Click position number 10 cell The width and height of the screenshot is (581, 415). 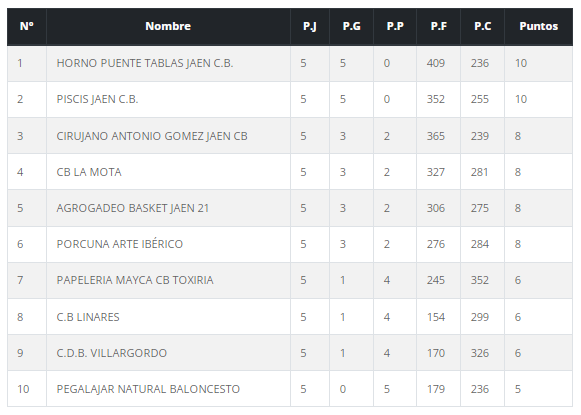pos(23,389)
